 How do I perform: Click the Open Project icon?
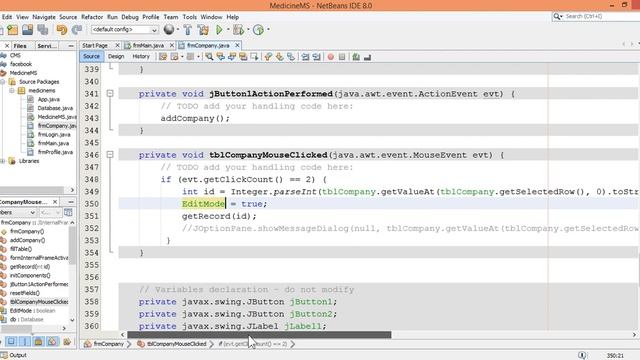point(27,30)
